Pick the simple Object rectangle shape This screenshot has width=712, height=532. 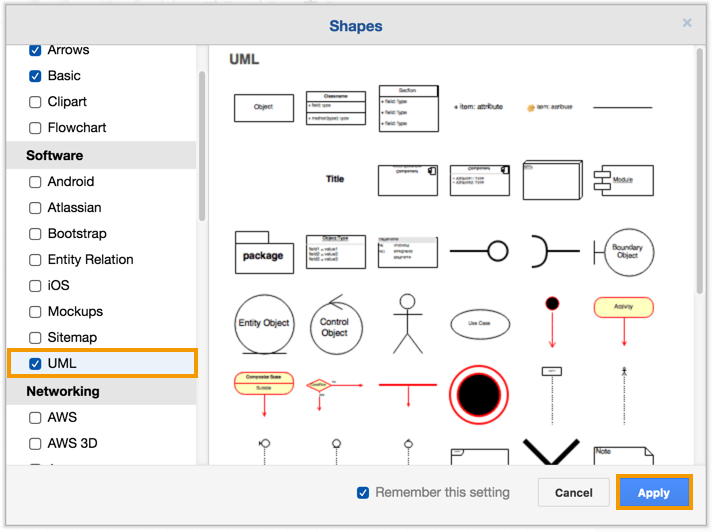click(263, 107)
